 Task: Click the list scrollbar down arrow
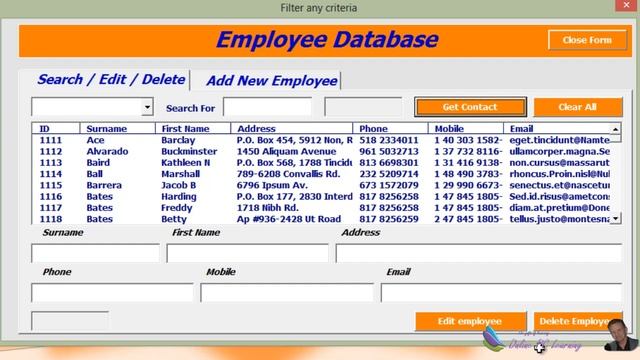(x=616, y=218)
